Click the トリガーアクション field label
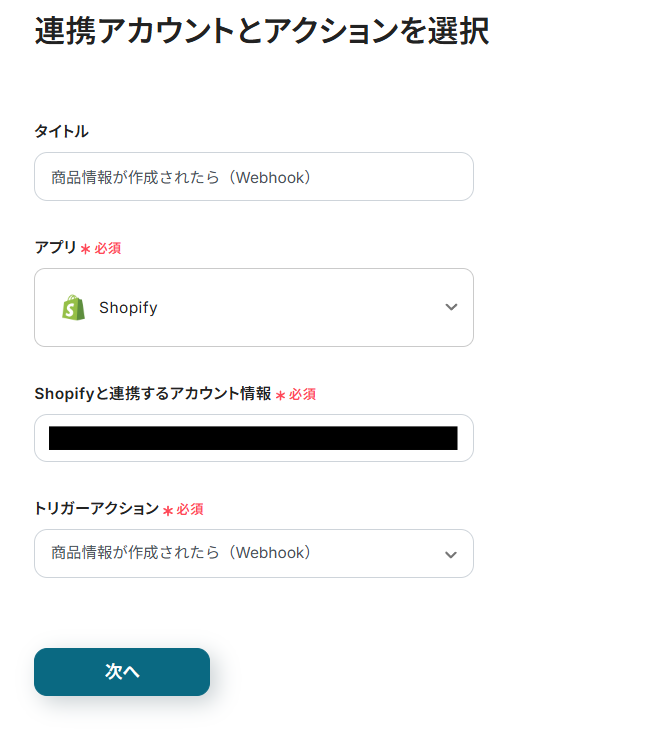 pyautogui.click(x=96, y=509)
